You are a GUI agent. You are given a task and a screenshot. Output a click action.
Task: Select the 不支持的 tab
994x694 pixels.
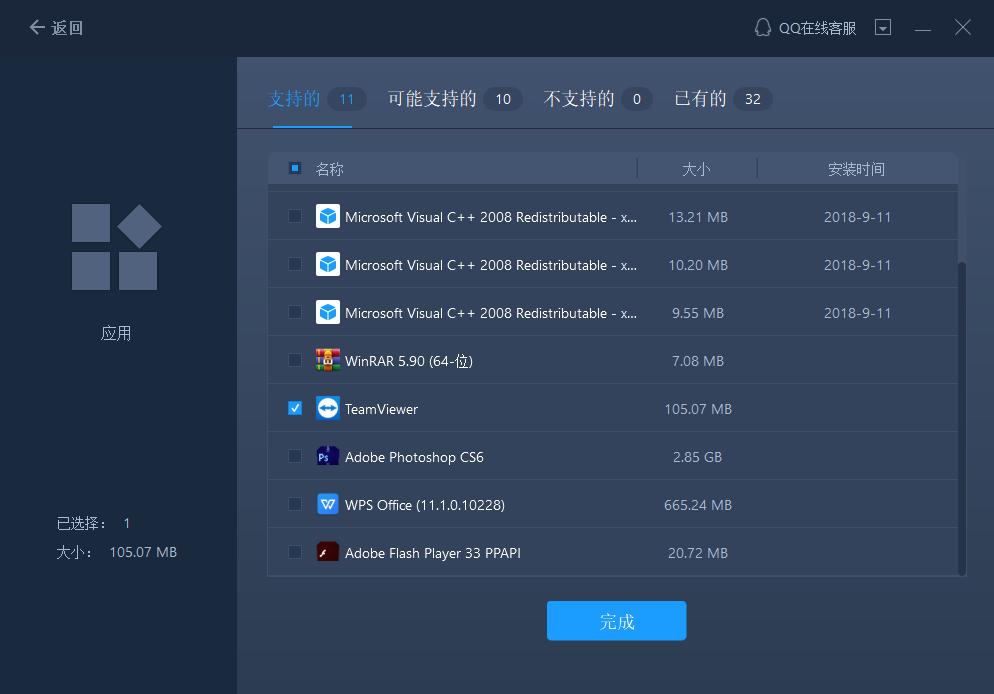click(579, 99)
